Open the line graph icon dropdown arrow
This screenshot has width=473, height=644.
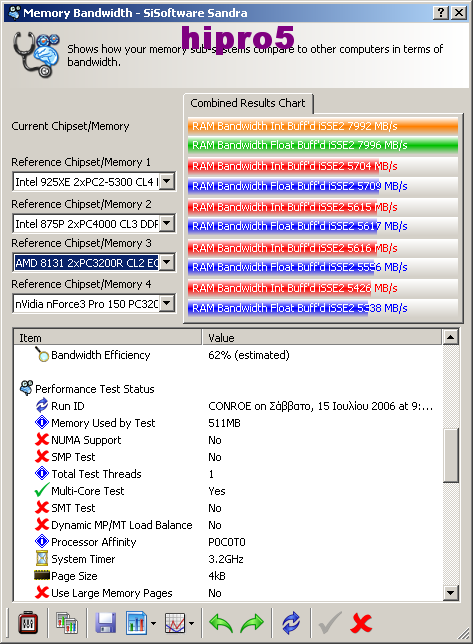click(191, 623)
